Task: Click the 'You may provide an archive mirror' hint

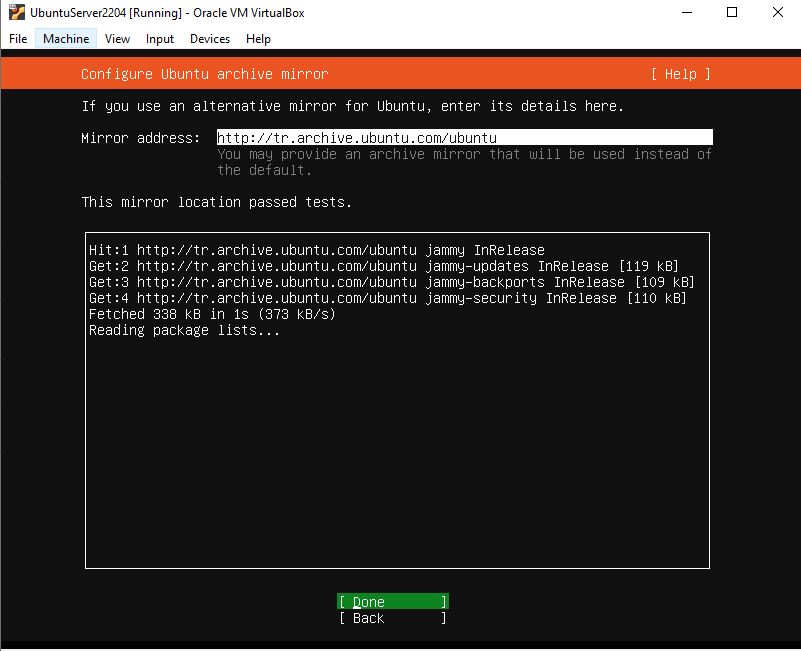Action: pos(464,161)
